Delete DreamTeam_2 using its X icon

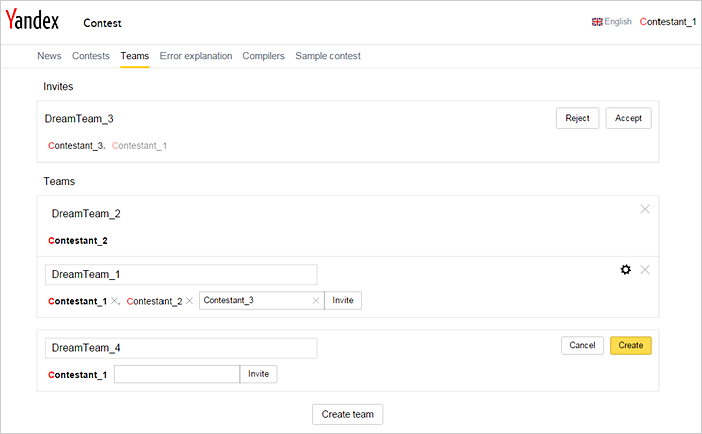coord(645,209)
